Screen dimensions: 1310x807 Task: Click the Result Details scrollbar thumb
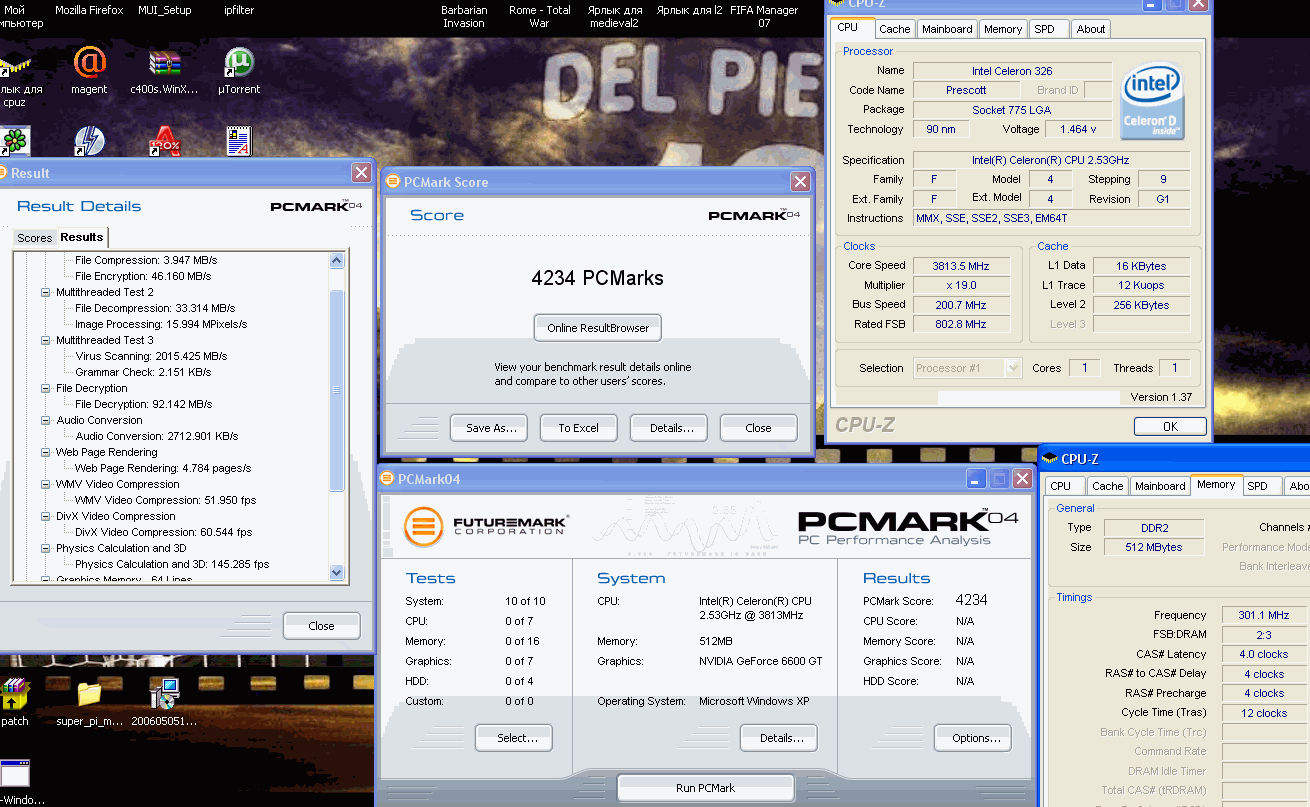pyautogui.click(x=336, y=390)
